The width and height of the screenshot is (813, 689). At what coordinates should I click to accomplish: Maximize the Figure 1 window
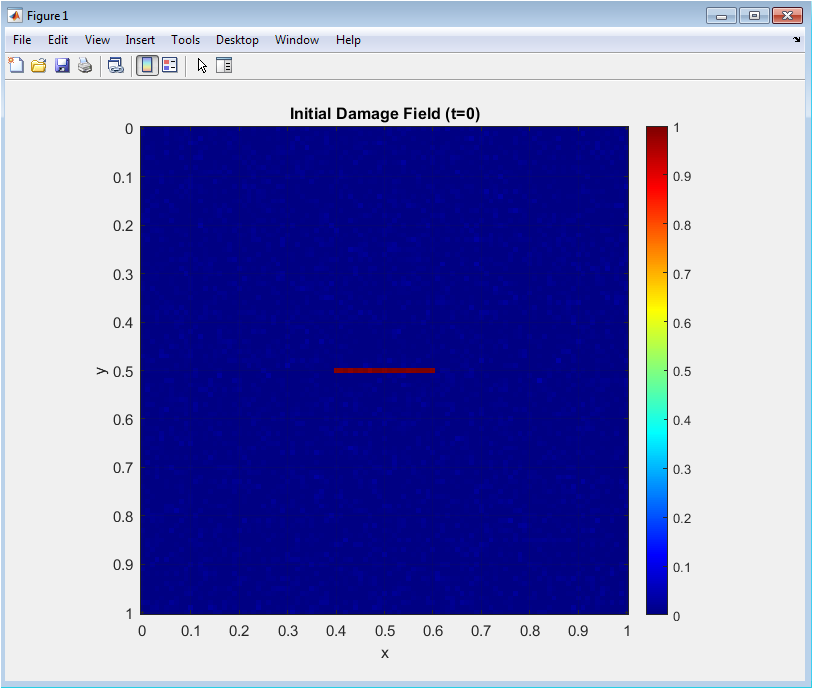click(x=754, y=15)
